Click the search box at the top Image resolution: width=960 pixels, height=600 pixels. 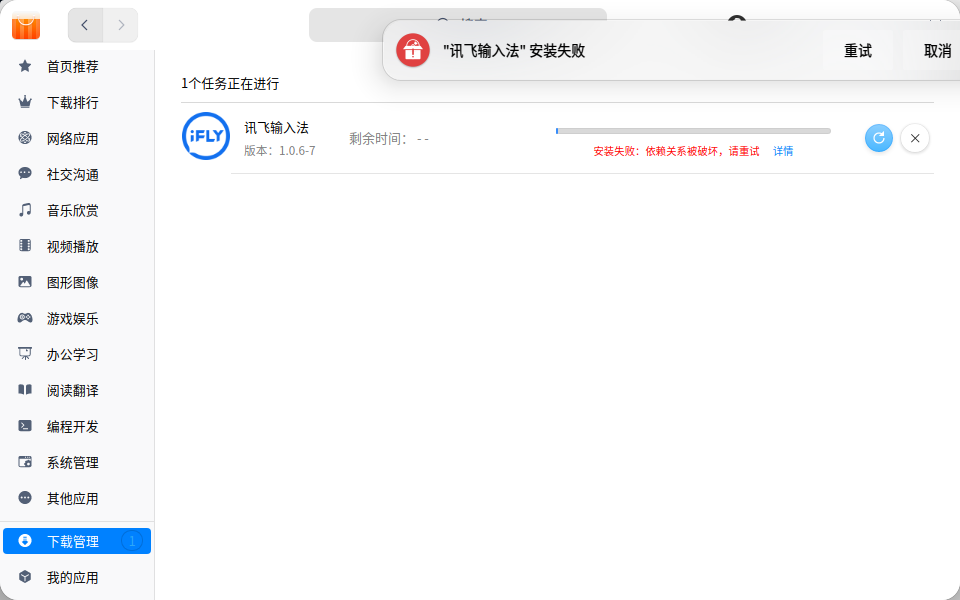(x=457, y=25)
